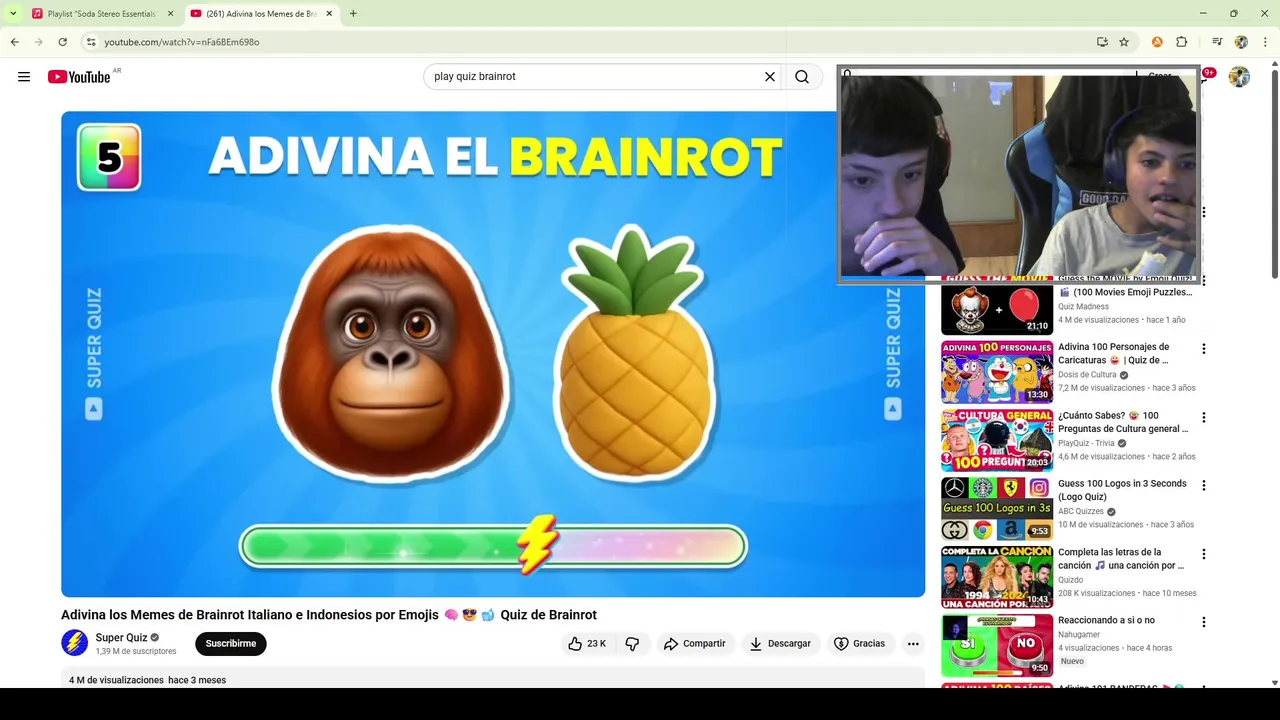
Task: Open options menu for ¿Cuánto Sabes? video
Action: point(1204,417)
